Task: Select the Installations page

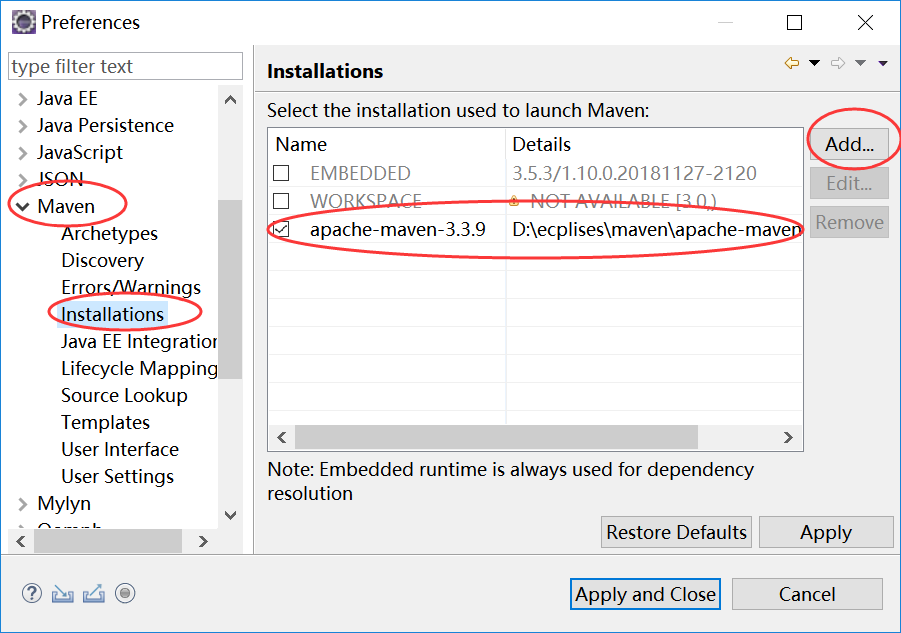Action: coord(113,315)
